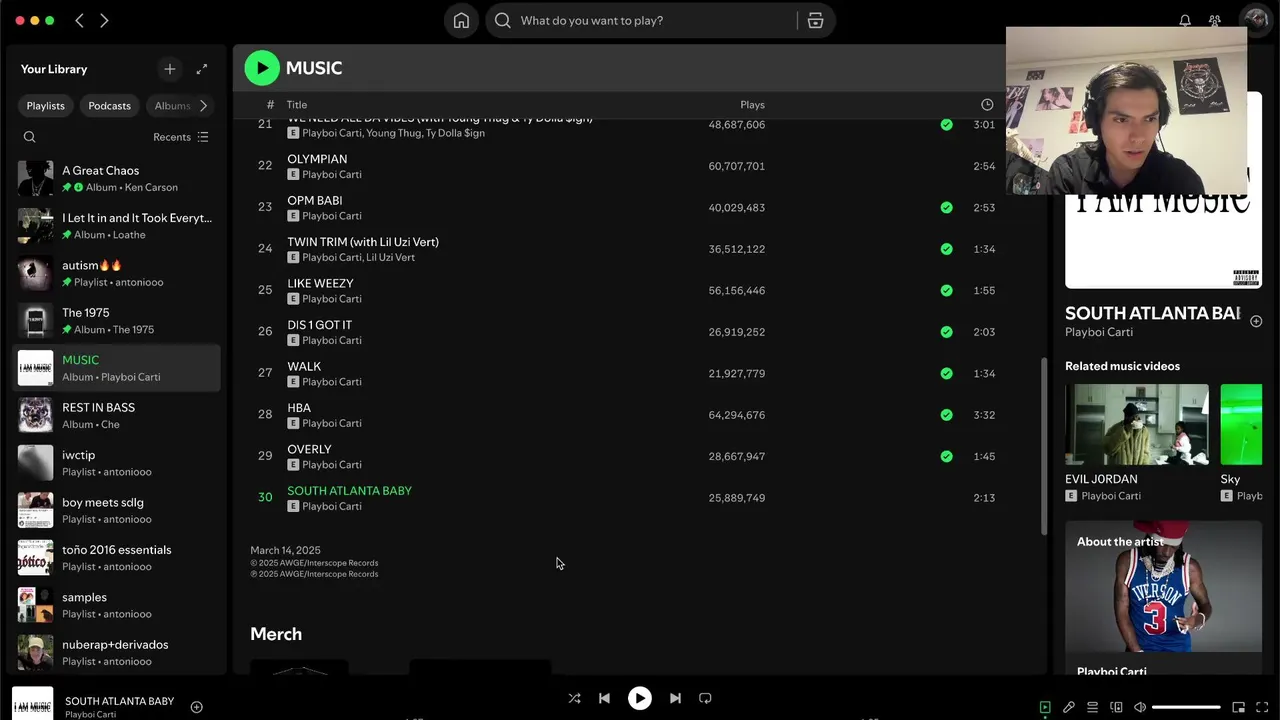The height and width of the screenshot is (720, 1280).
Task: Open the samples playlist
Action: pyautogui.click(x=116, y=605)
